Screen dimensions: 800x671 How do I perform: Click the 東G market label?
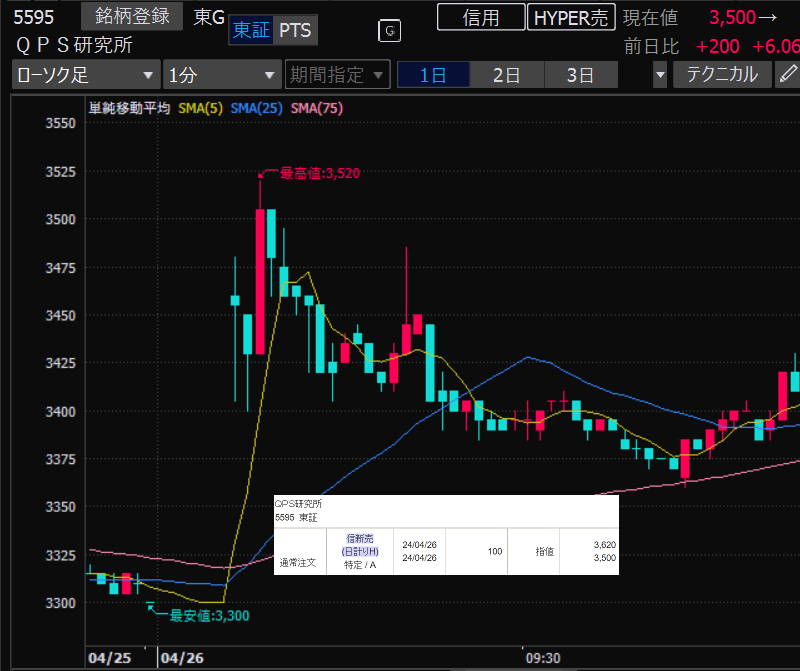pos(209,17)
